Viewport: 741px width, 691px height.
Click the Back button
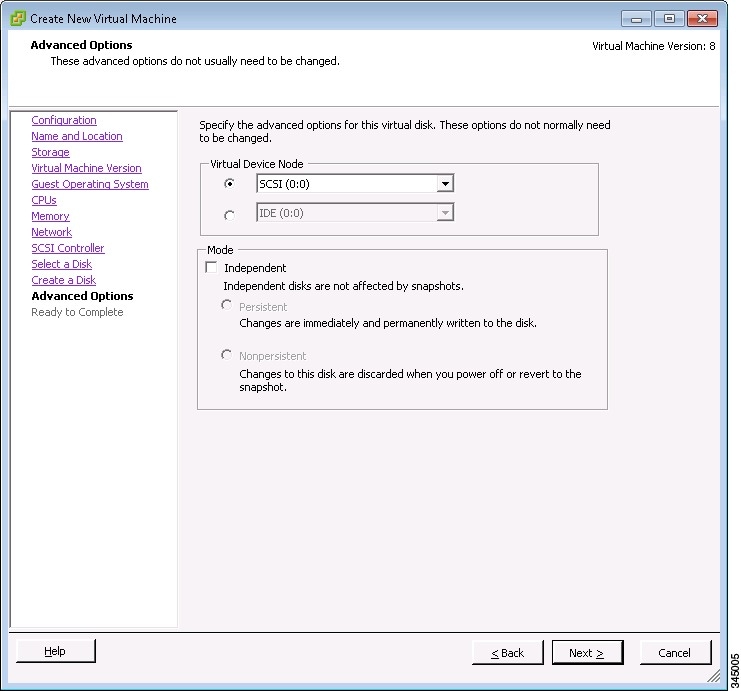click(x=508, y=653)
